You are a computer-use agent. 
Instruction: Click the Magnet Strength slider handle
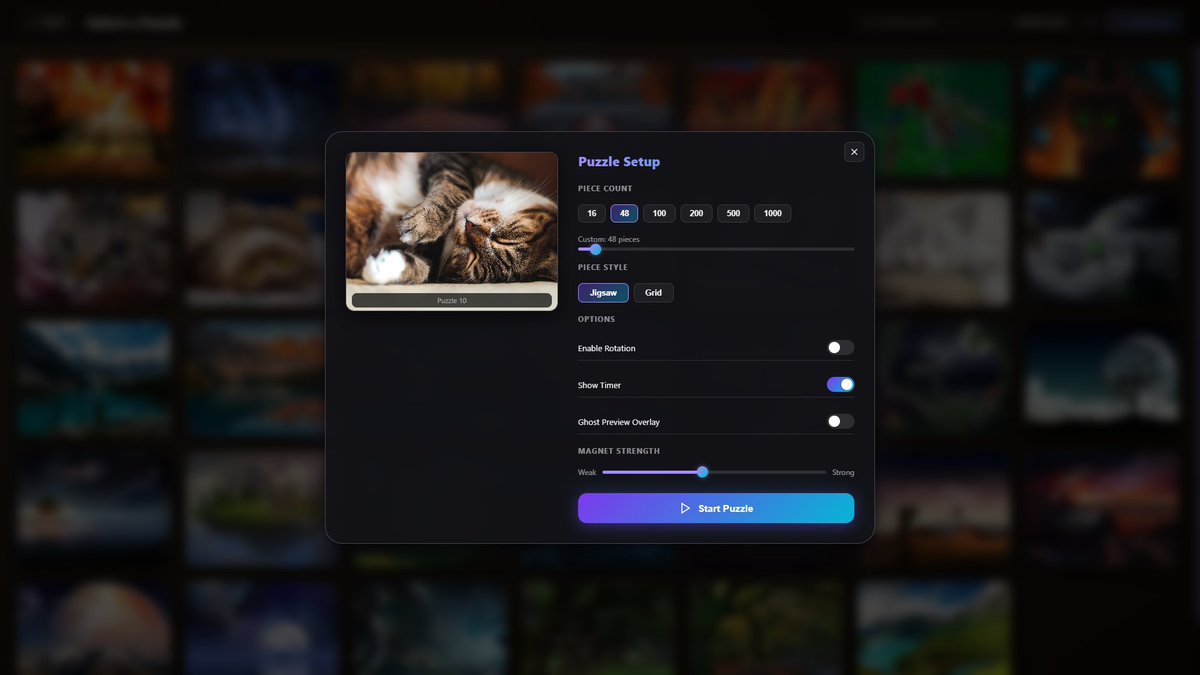(702, 472)
